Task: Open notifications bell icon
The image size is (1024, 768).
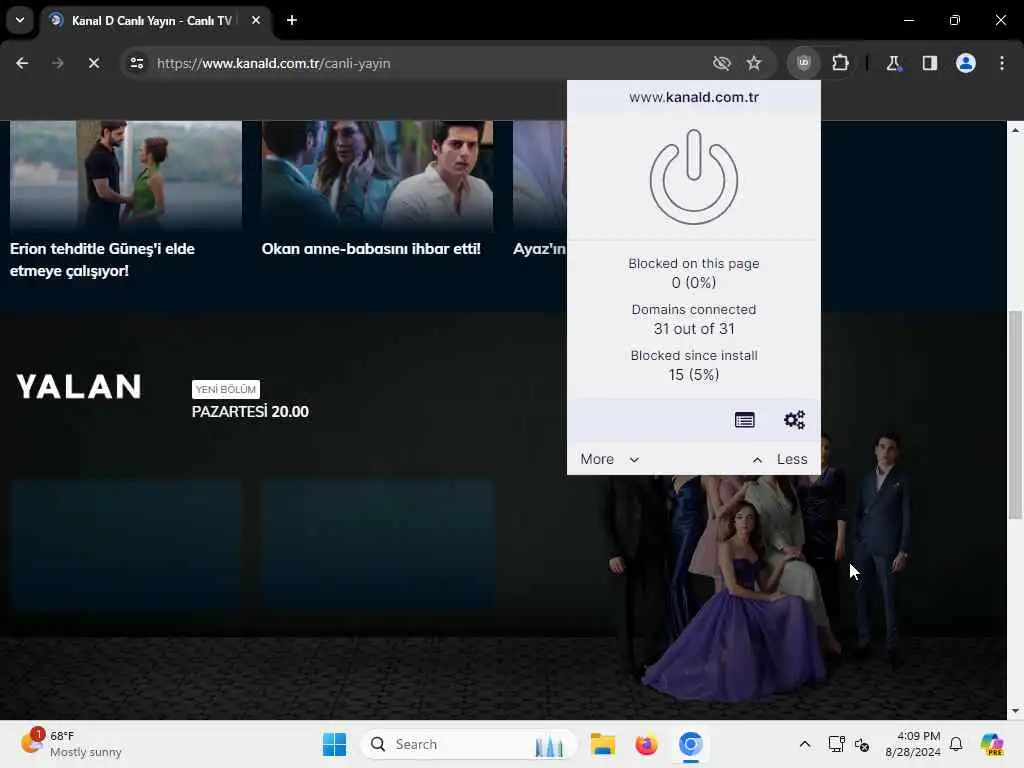Action: tap(956, 744)
